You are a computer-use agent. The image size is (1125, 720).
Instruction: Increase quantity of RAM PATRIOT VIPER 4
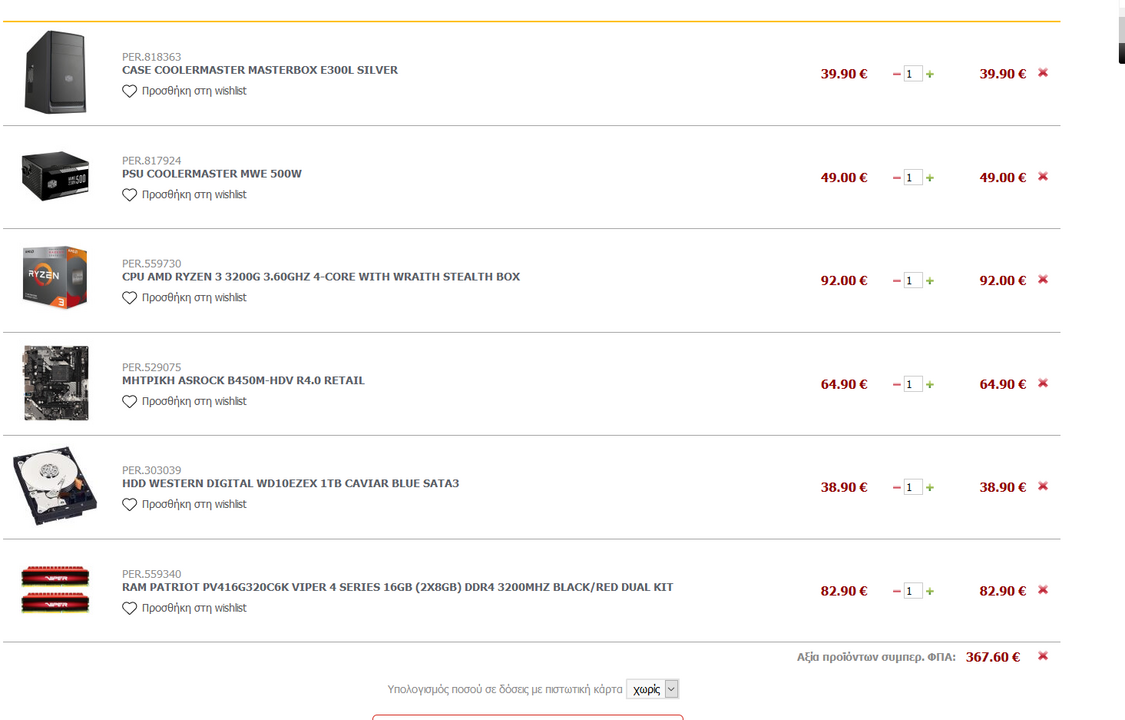(x=930, y=591)
